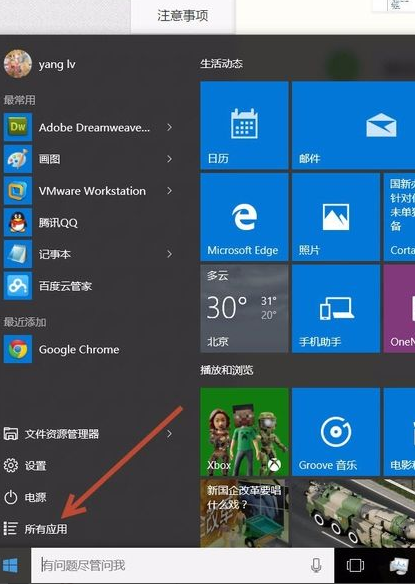
Task: Expand VMware Workstation jump list arrow
Action: [170, 191]
